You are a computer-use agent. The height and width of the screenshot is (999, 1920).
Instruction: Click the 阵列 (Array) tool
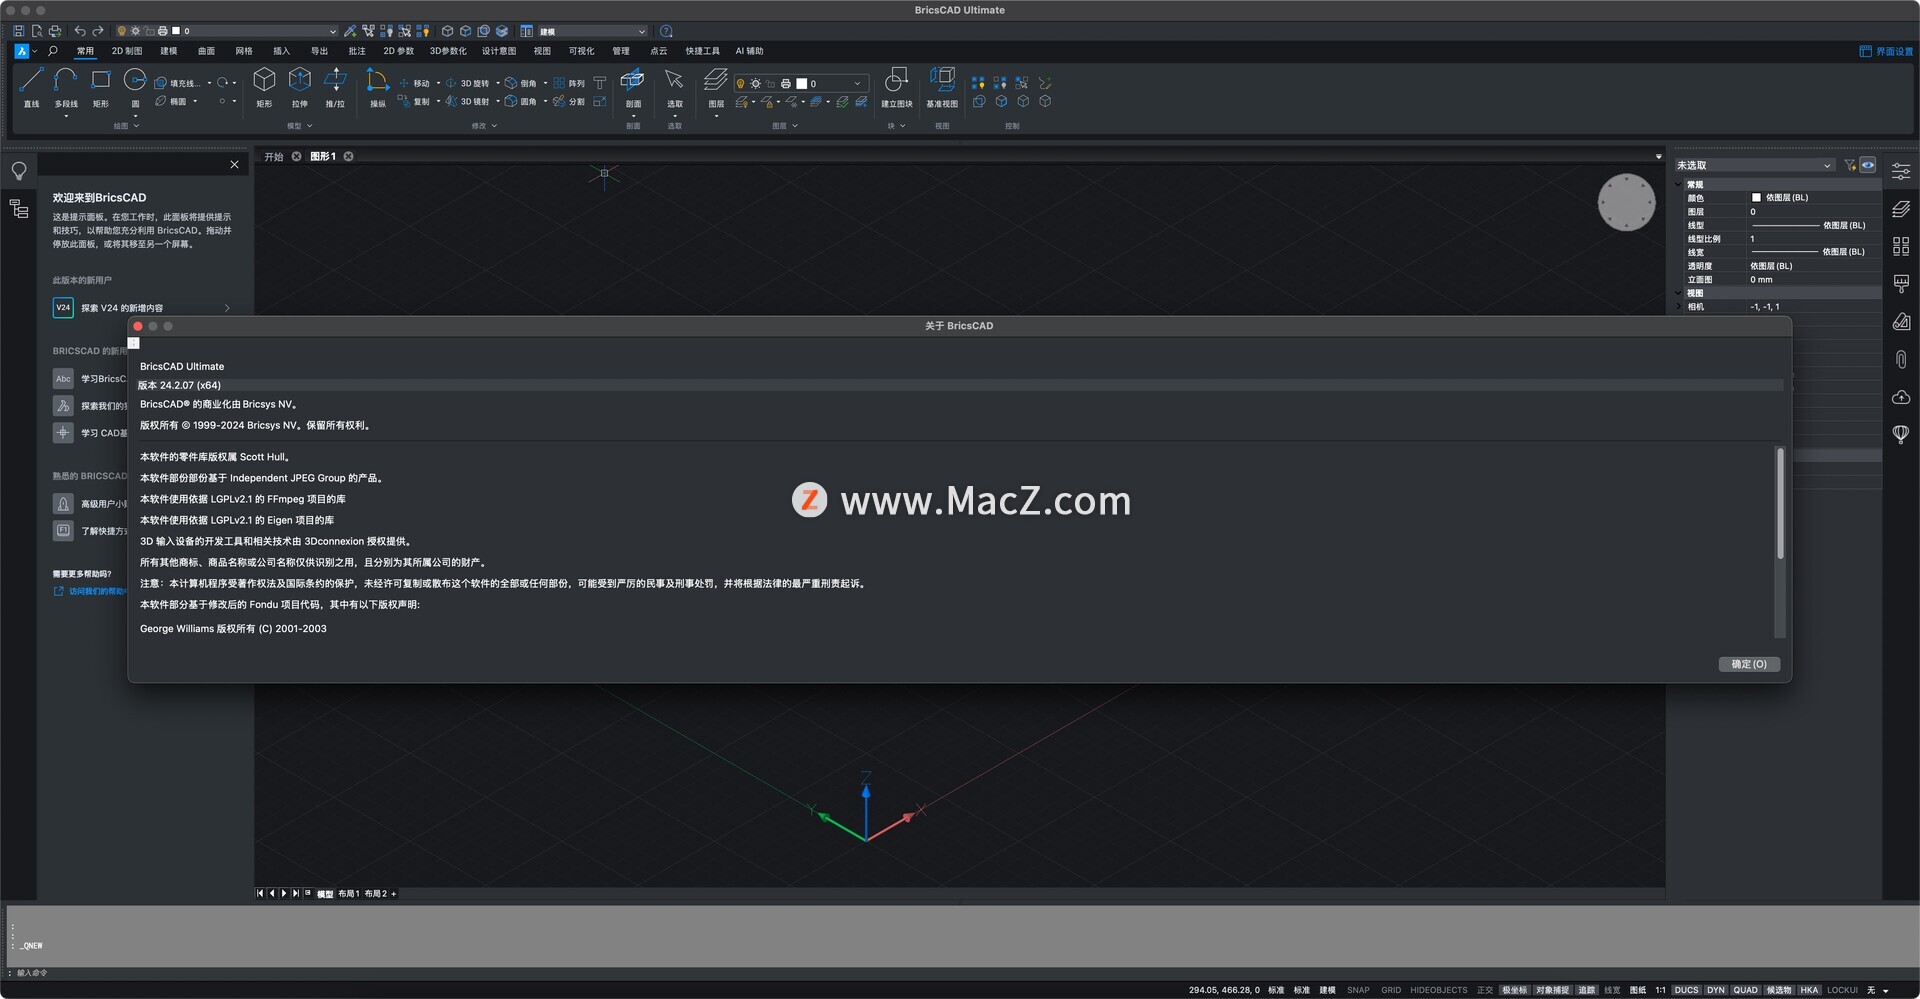(x=569, y=83)
